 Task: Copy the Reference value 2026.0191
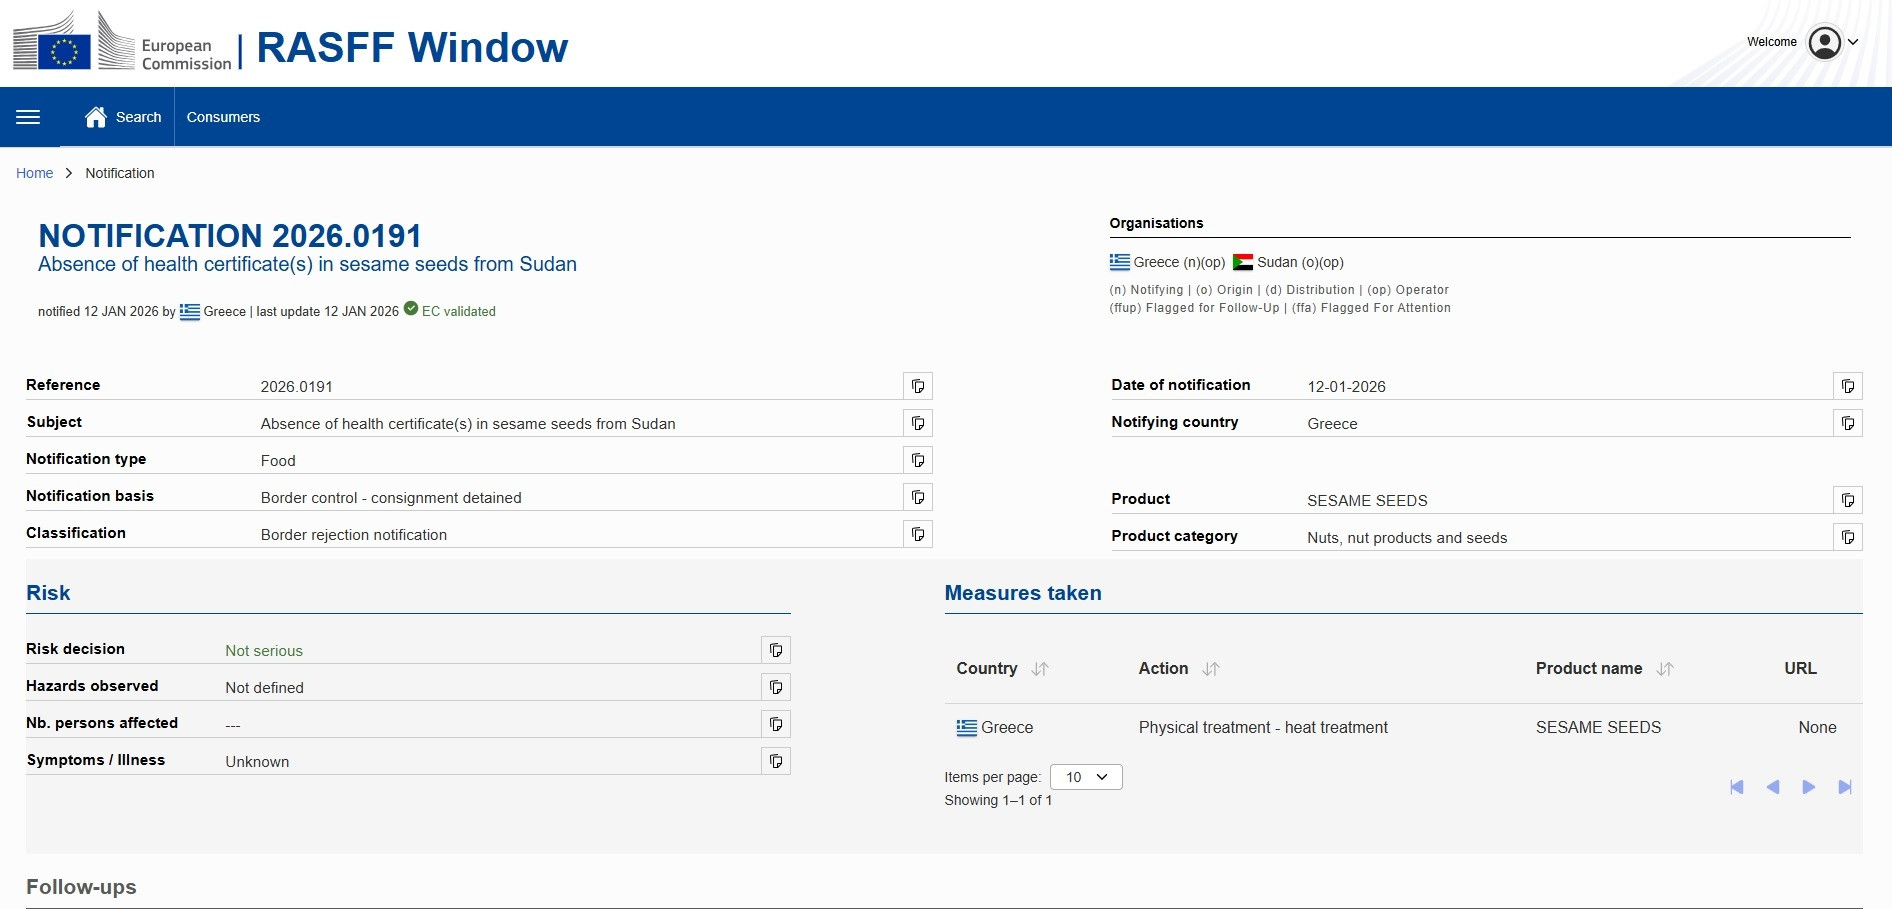click(x=917, y=386)
